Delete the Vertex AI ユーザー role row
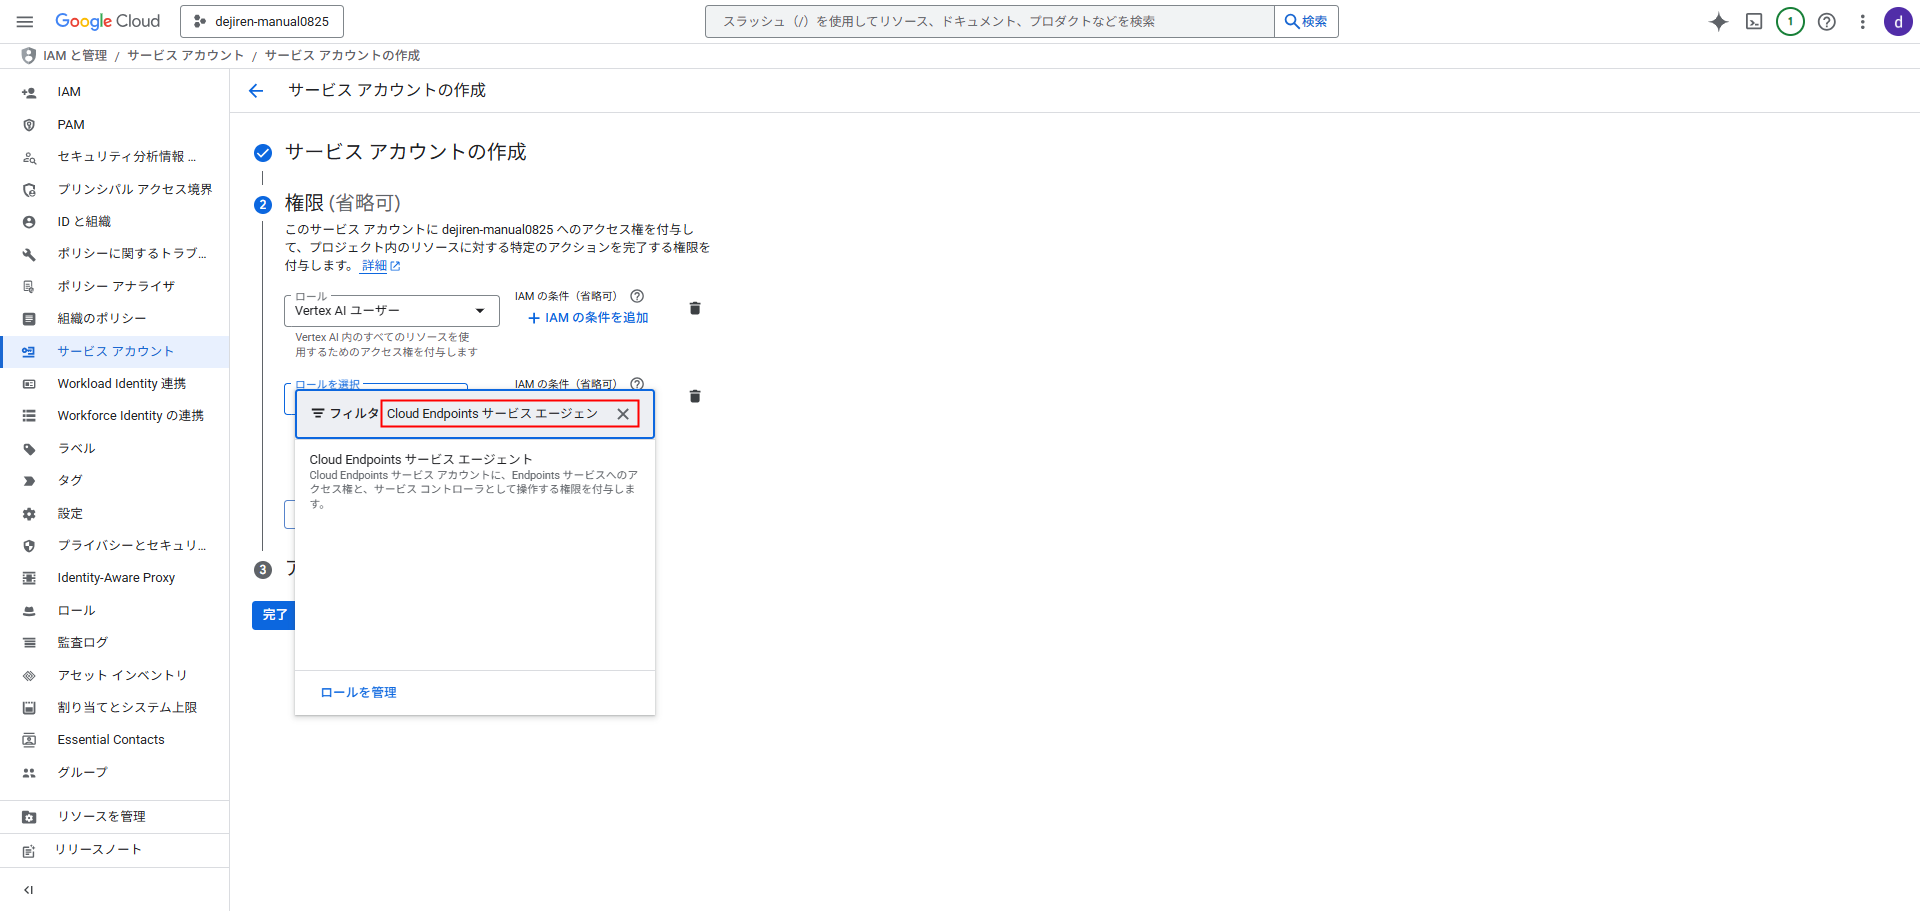The image size is (1920, 911). tap(695, 309)
